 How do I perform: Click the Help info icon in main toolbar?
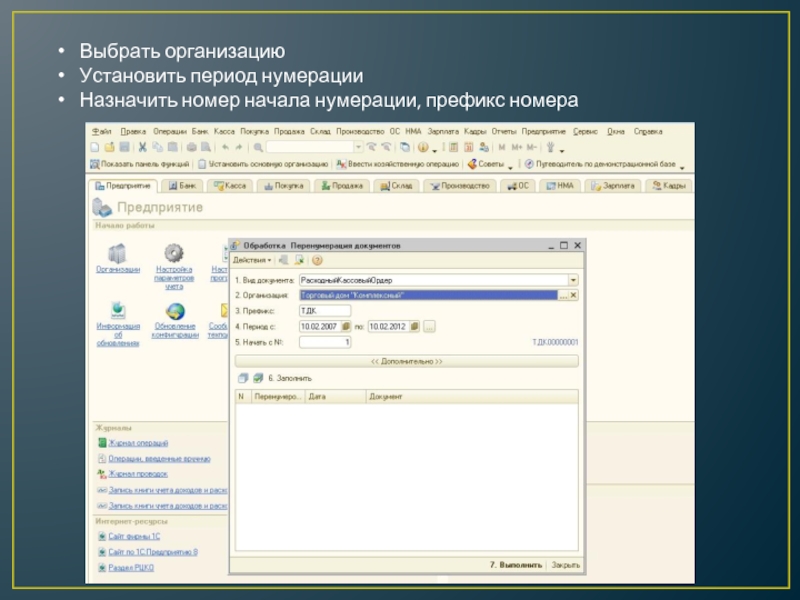tap(423, 147)
